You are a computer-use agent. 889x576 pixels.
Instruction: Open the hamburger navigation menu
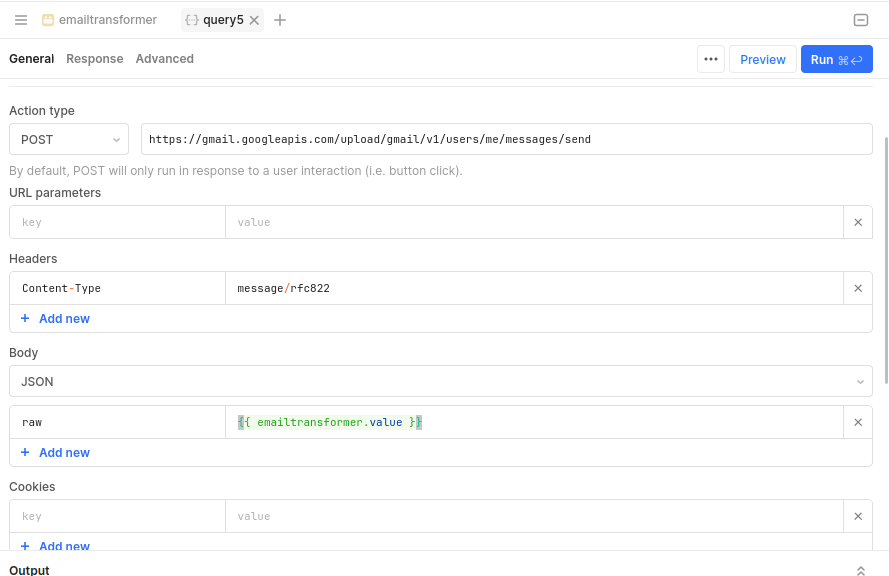[20, 19]
